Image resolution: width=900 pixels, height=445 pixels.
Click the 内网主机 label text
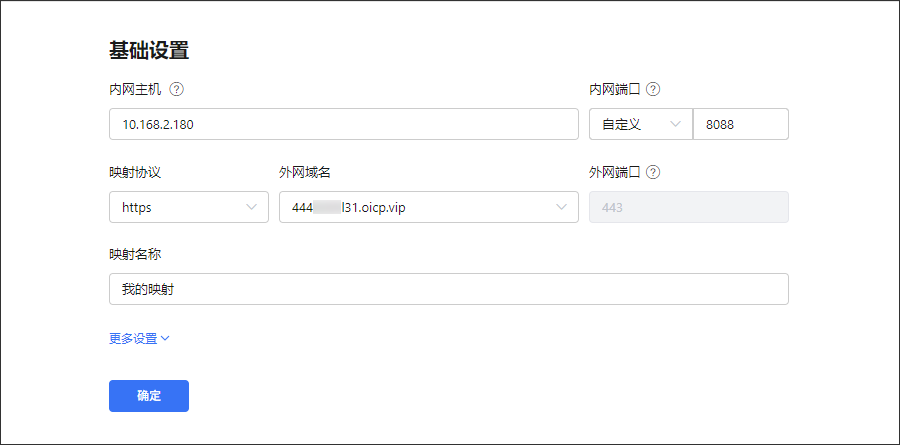pyautogui.click(x=135, y=89)
